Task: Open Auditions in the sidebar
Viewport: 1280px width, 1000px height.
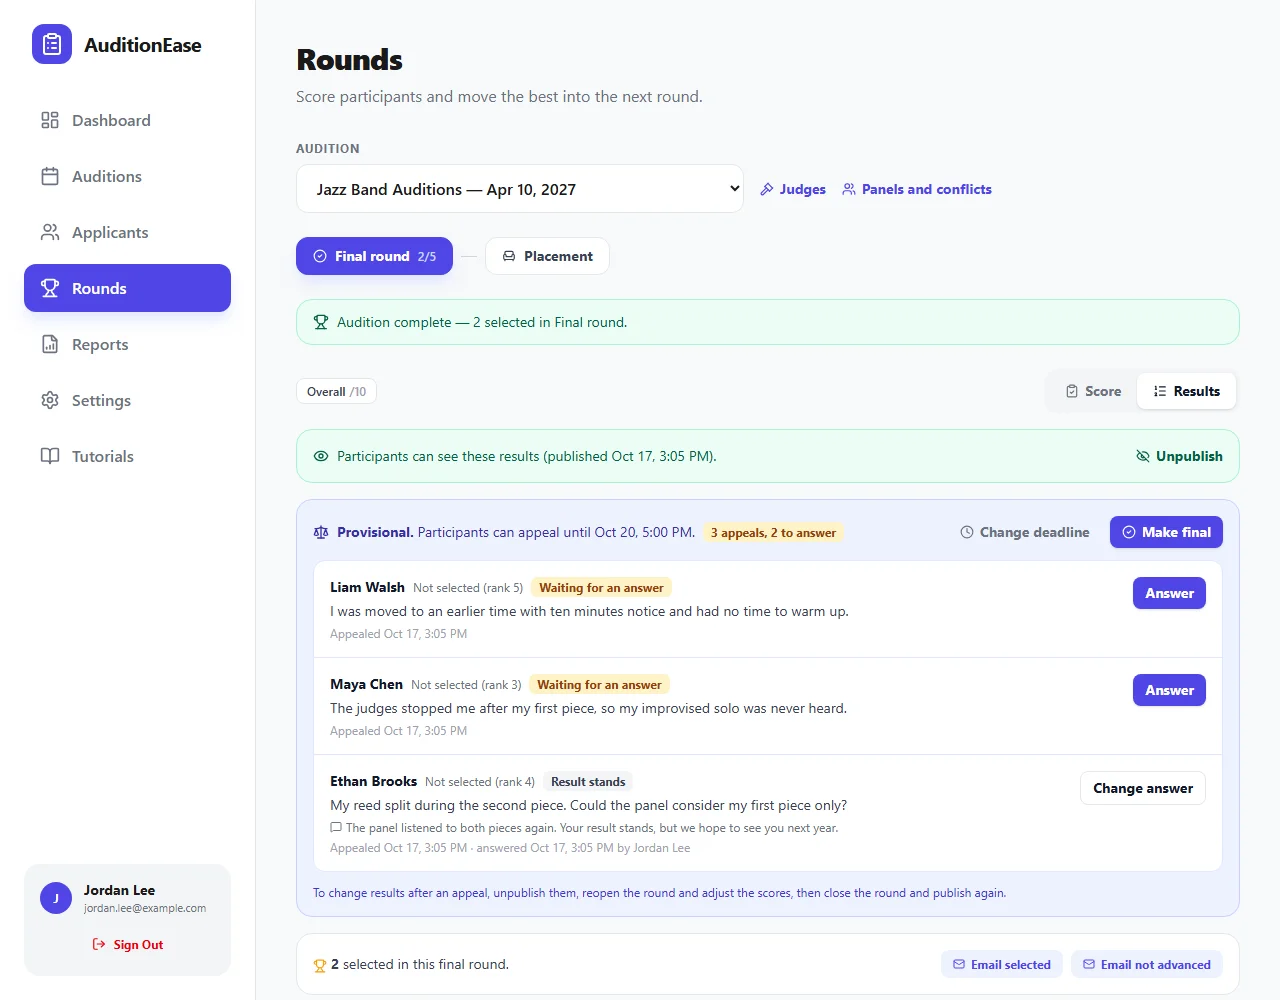Action: pyautogui.click(x=127, y=176)
